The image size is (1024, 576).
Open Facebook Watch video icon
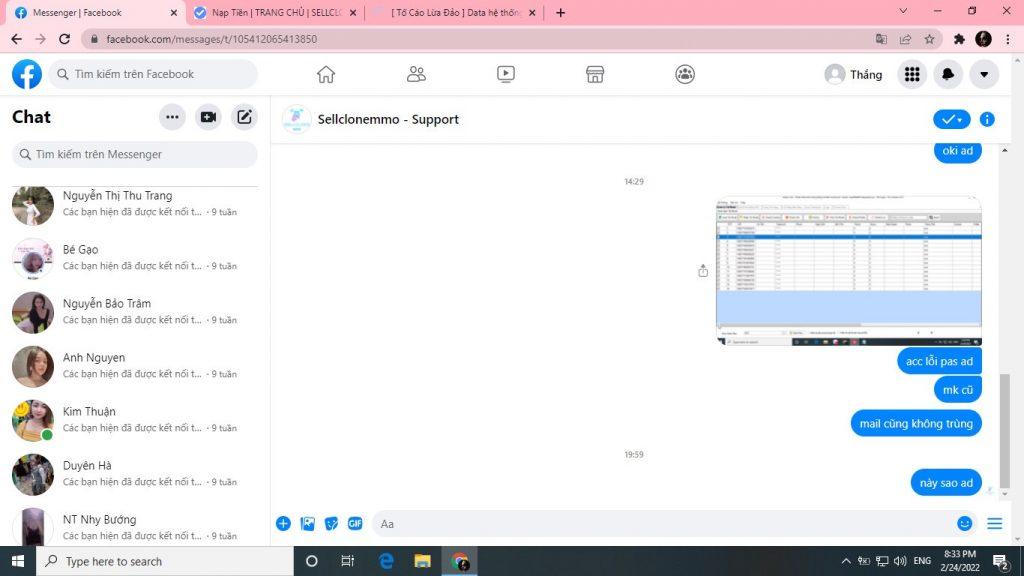[x=506, y=74]
